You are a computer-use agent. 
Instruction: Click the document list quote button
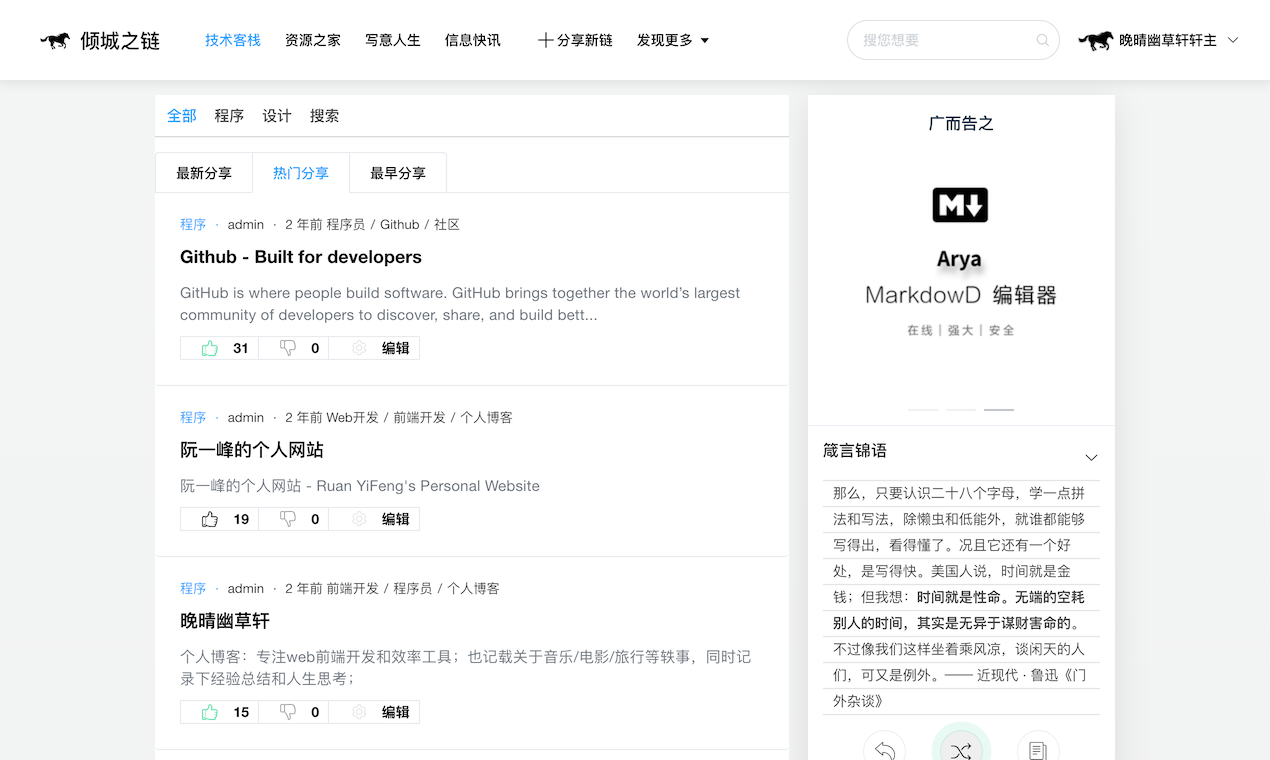pyautogui.click(x=1038, y=750)
